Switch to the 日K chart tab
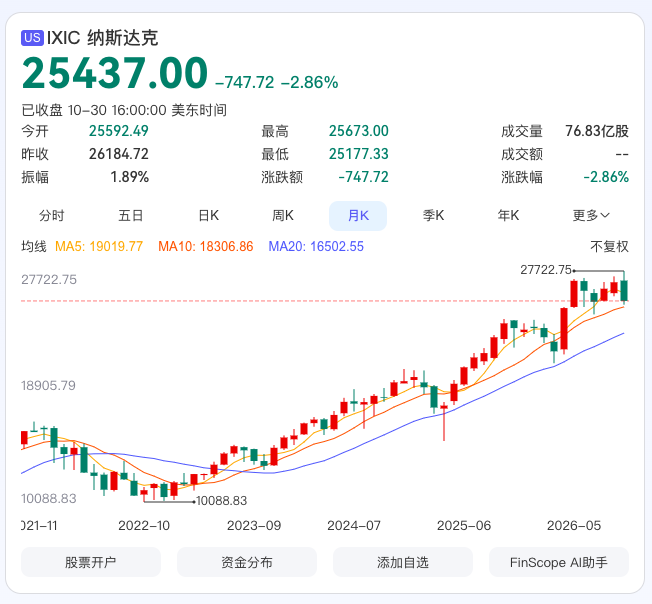Screen dimensions: 652x604 click(208, 216)
